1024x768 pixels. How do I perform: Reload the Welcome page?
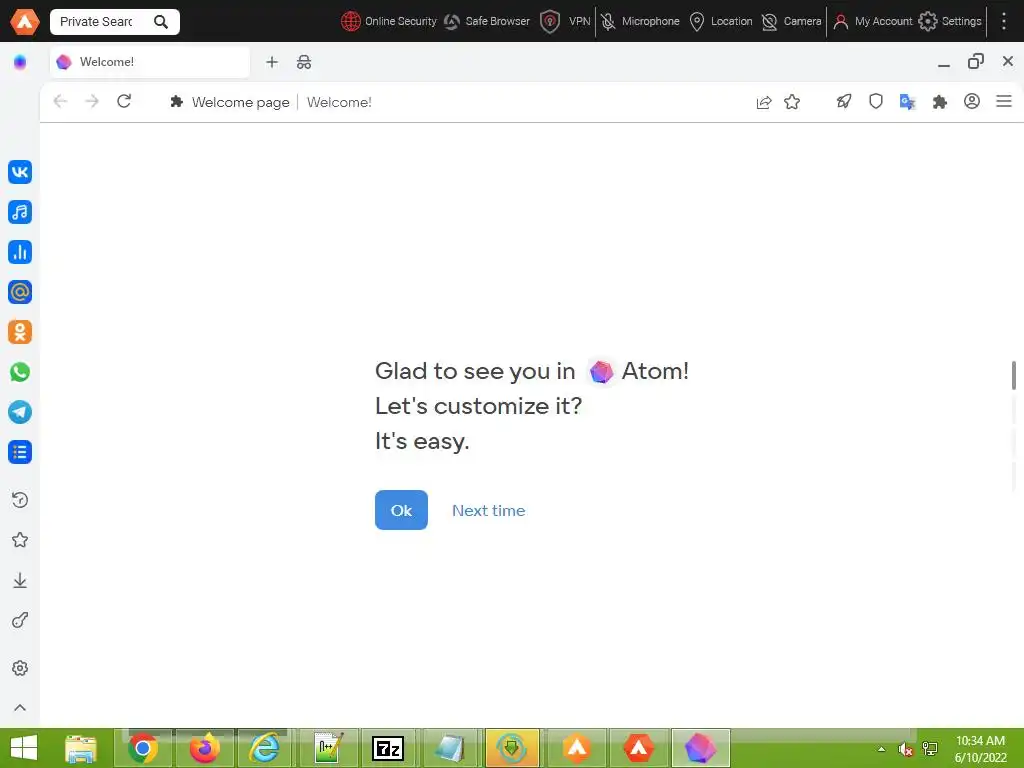124,101
